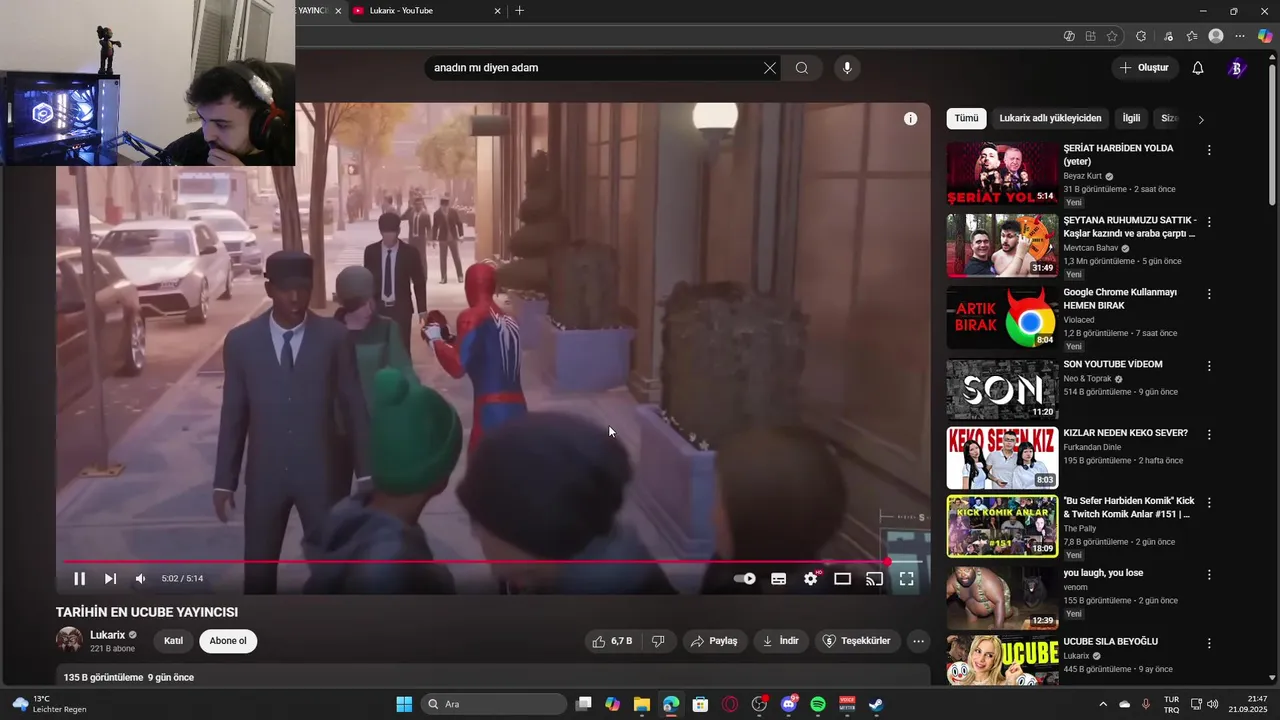Download the video with İndir
1280x720 pixels.
coord(781,641)
